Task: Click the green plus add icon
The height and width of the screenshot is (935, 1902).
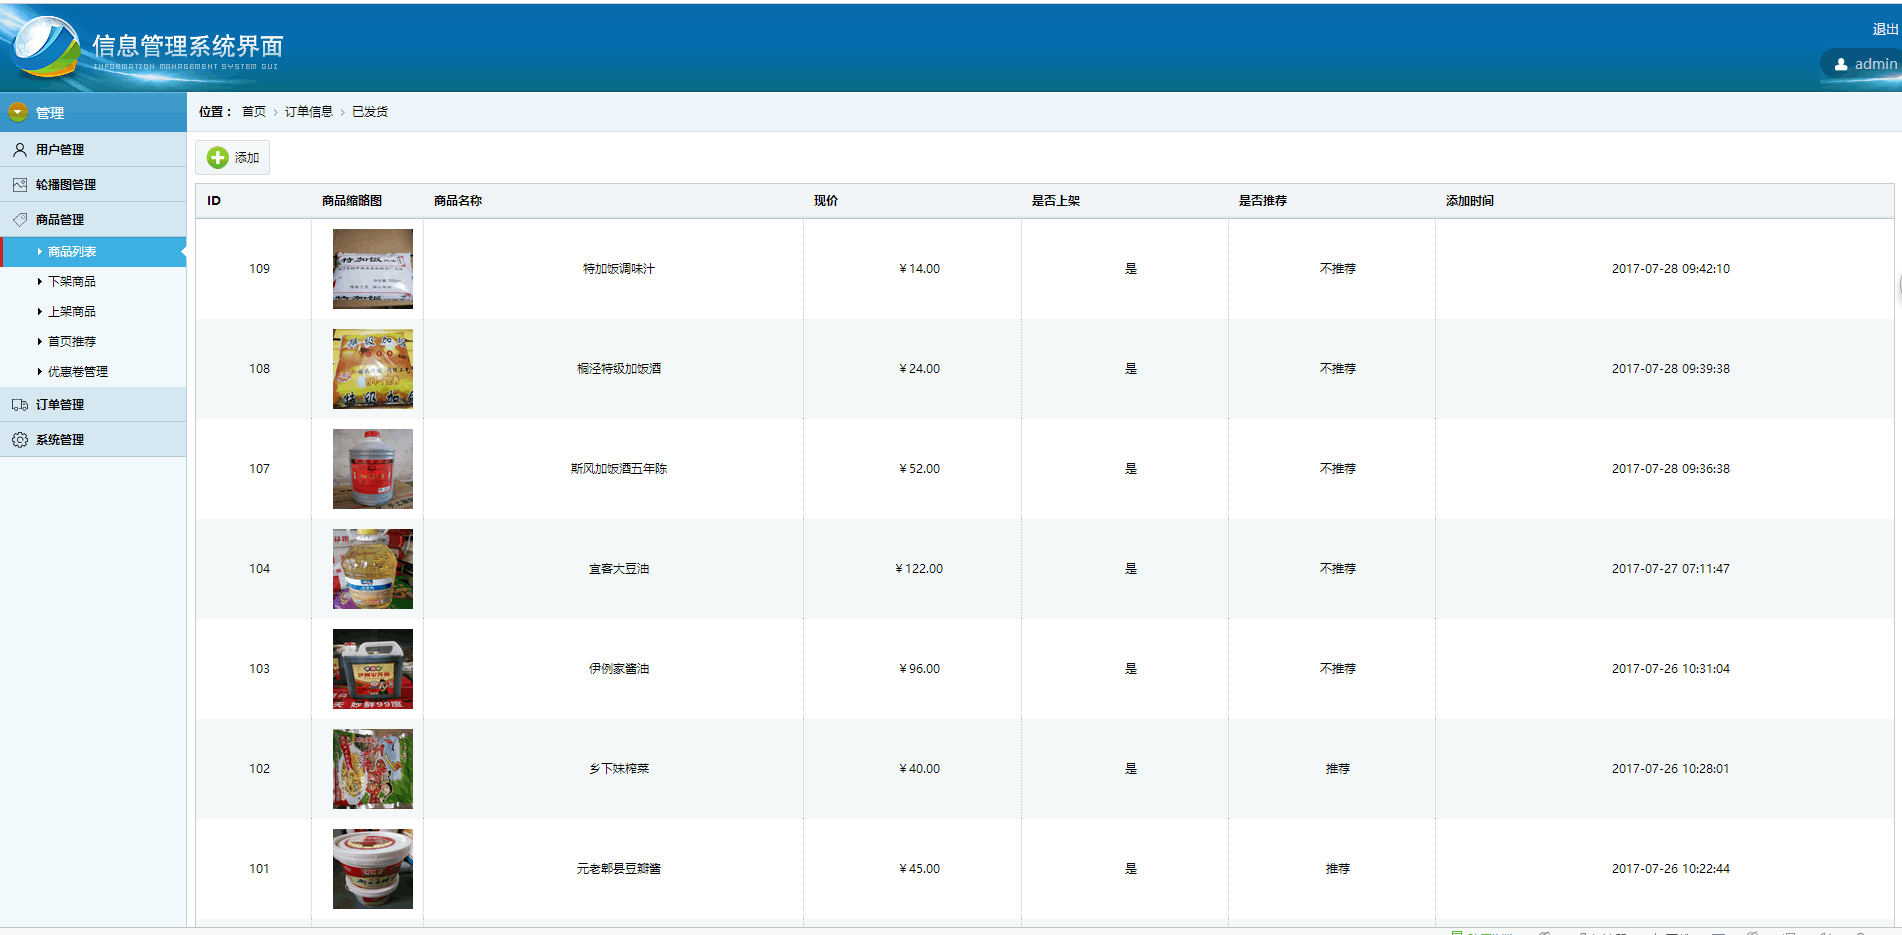Action: [x=217, y=158]
